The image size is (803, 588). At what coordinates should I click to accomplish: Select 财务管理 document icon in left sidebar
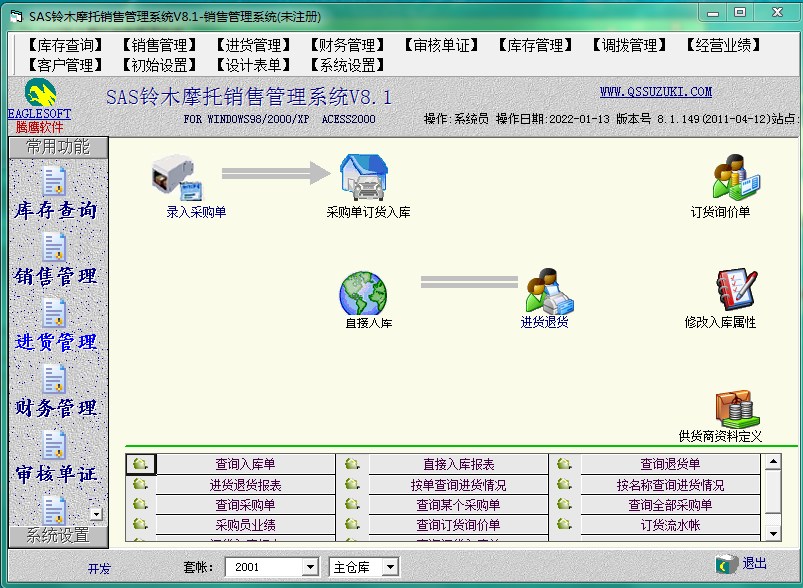[x=54, y=379]
